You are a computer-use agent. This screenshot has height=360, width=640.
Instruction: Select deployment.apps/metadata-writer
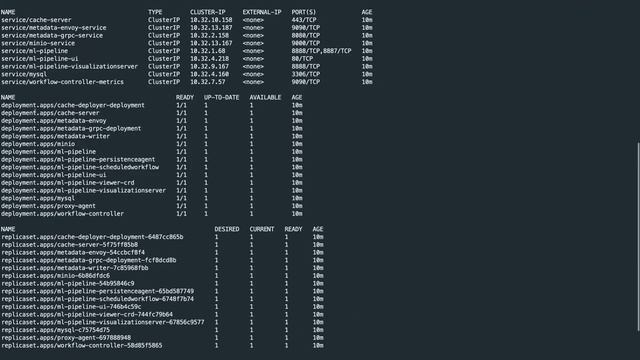click(x=56, y=136)
